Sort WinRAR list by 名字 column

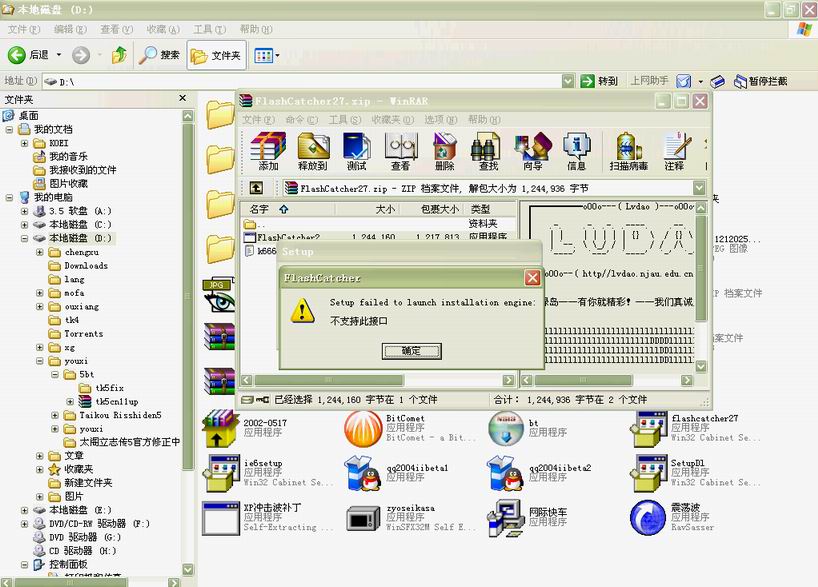pyautogui.click(x=288, y=209)
